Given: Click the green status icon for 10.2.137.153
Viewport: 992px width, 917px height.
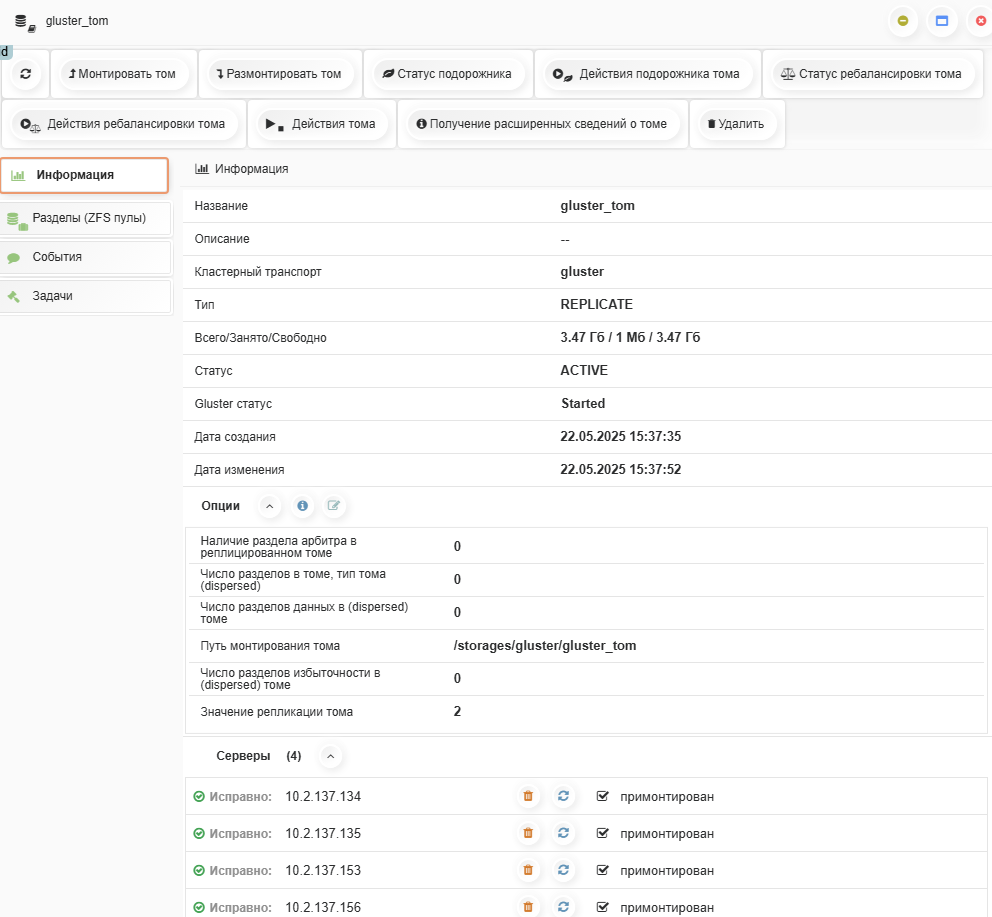Looking at the screenshot, I should pyautogui.click(x=199, y=871).
